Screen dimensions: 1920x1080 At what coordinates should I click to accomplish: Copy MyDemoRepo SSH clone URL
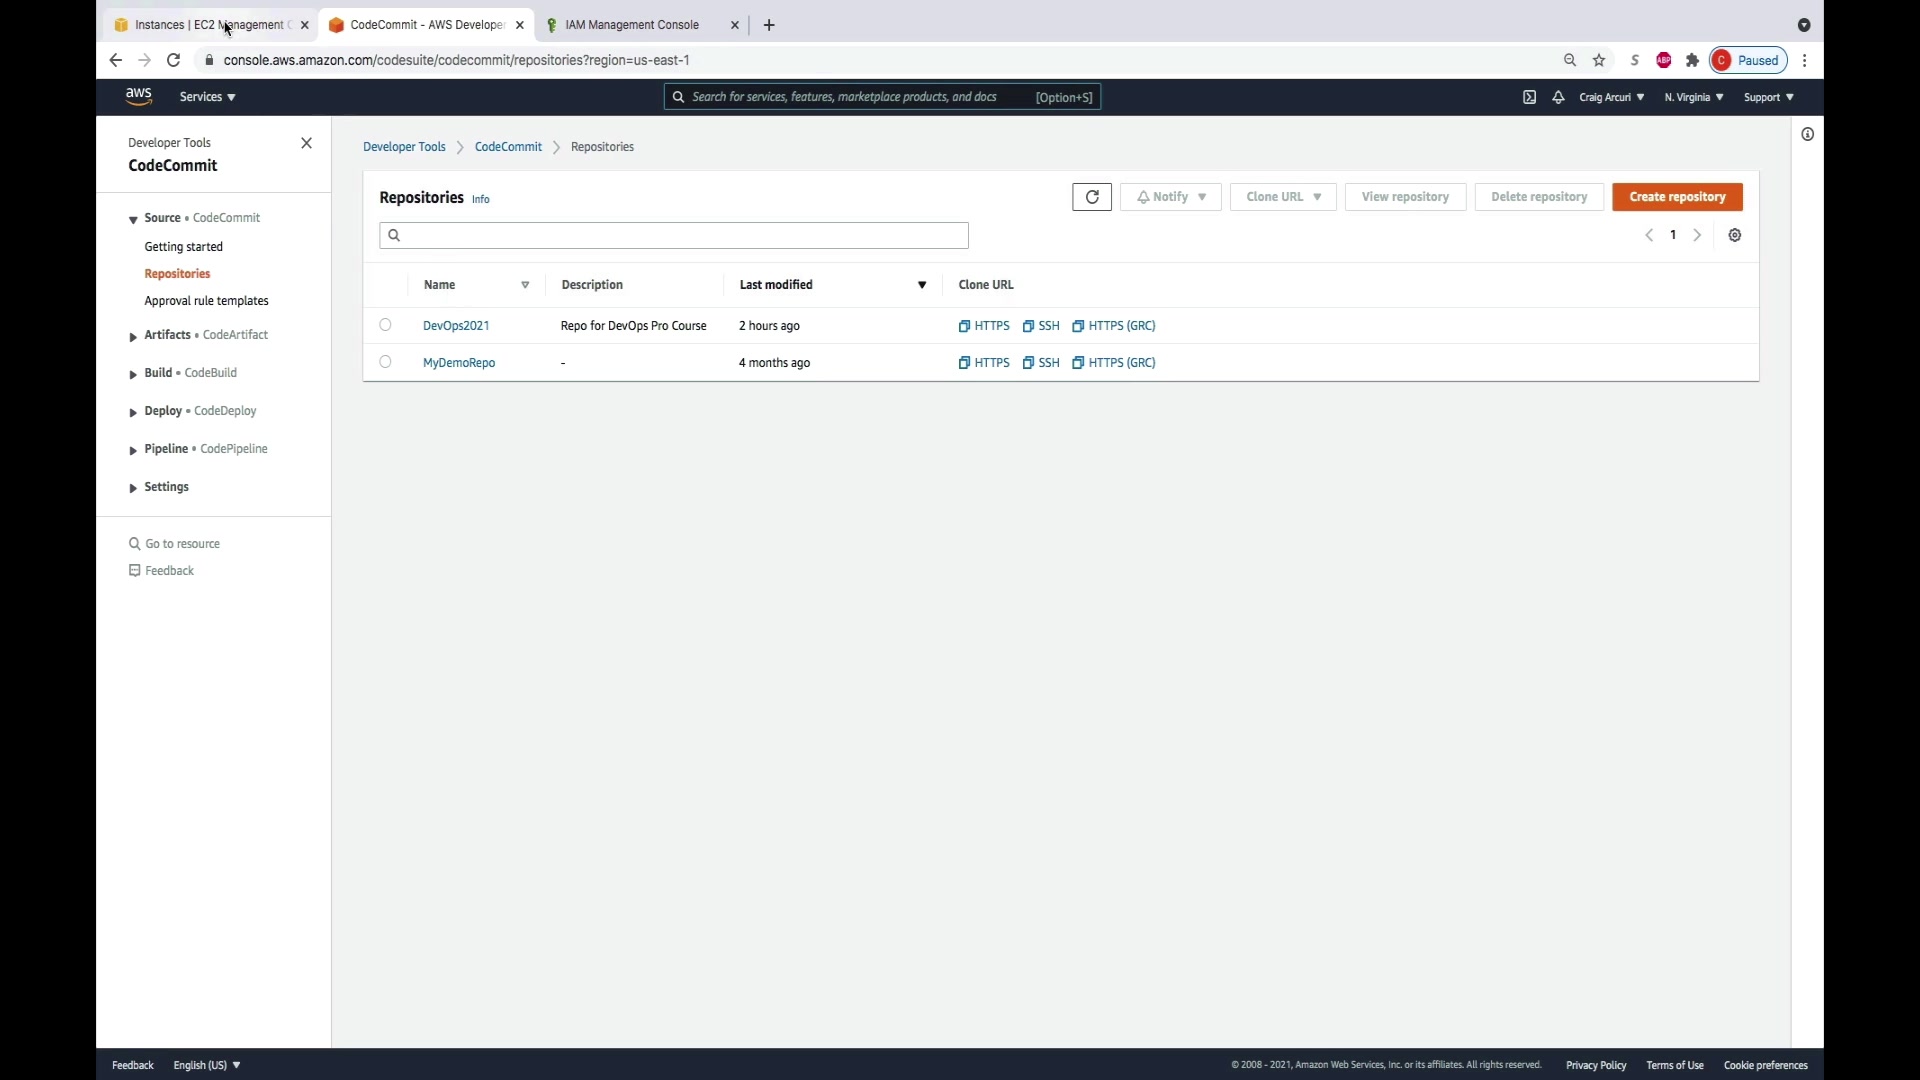tap(1041, 363)
